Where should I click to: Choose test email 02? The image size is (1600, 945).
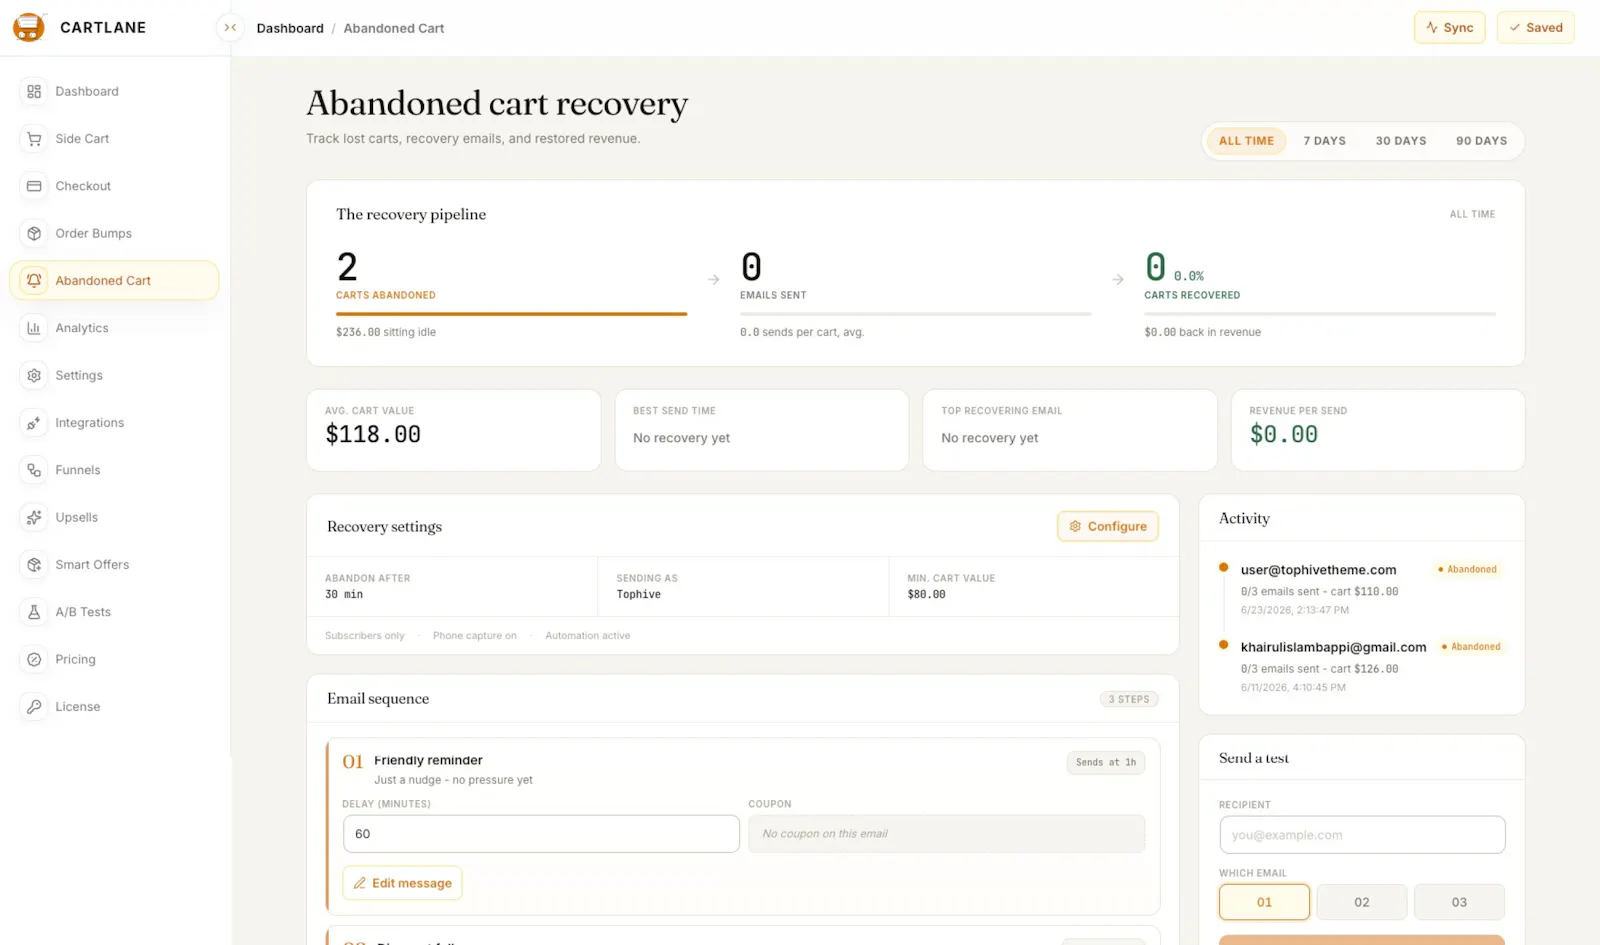pos(1362,902)
